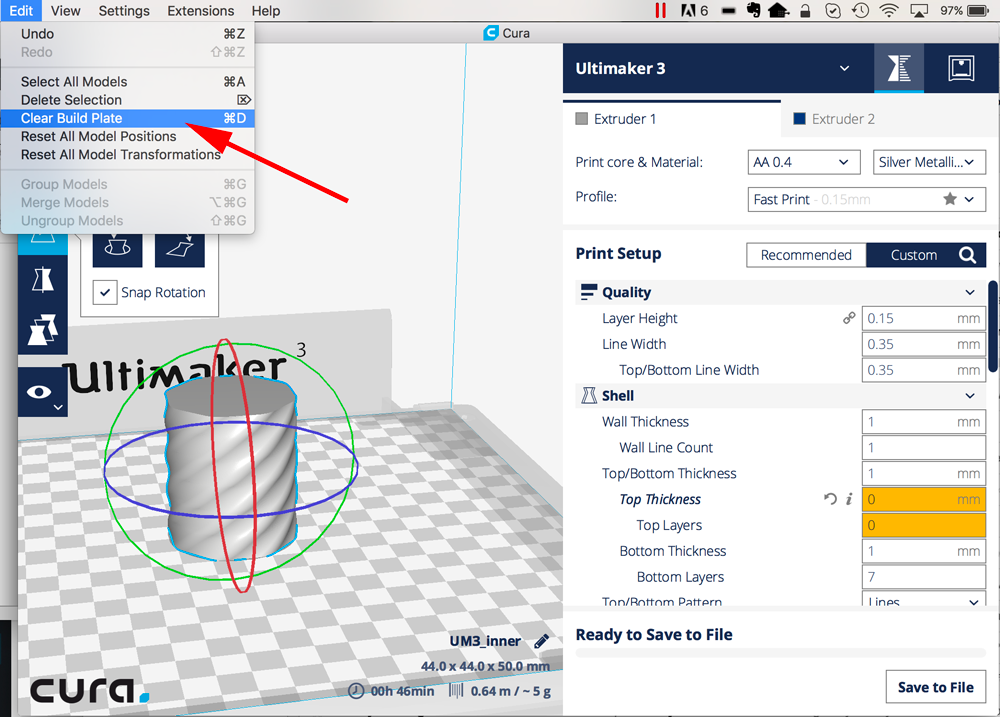Toggle the Snap Rotation checkbox
Viewport: 1000px width, 717px height.
105,293
